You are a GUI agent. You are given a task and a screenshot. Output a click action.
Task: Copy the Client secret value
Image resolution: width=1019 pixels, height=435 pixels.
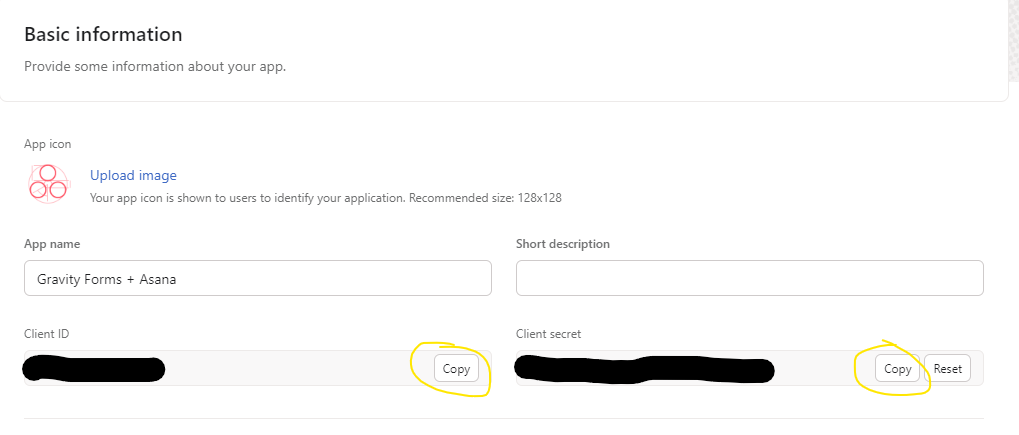pyautogui.click(x=897, y=369)
